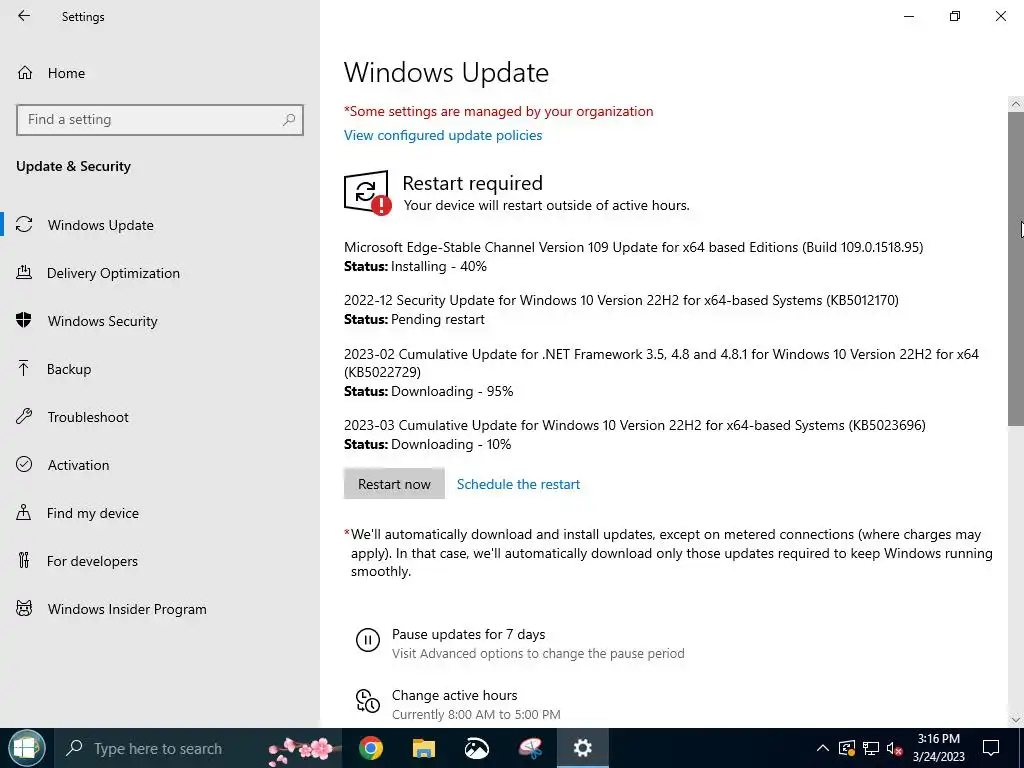The image size is (1024, 768).
Task: Click the Troubleshoot wrench icon
Action: coord(24,416)
